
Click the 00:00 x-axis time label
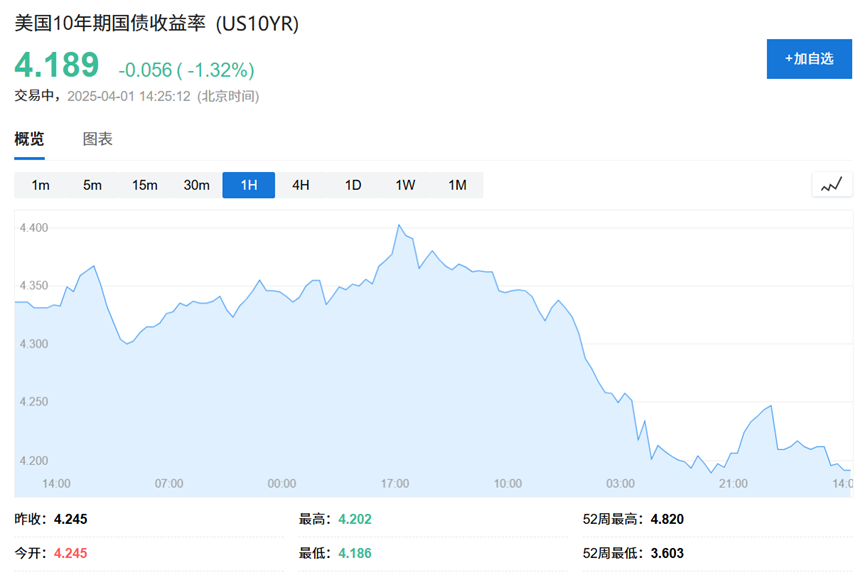pos(282,484)
